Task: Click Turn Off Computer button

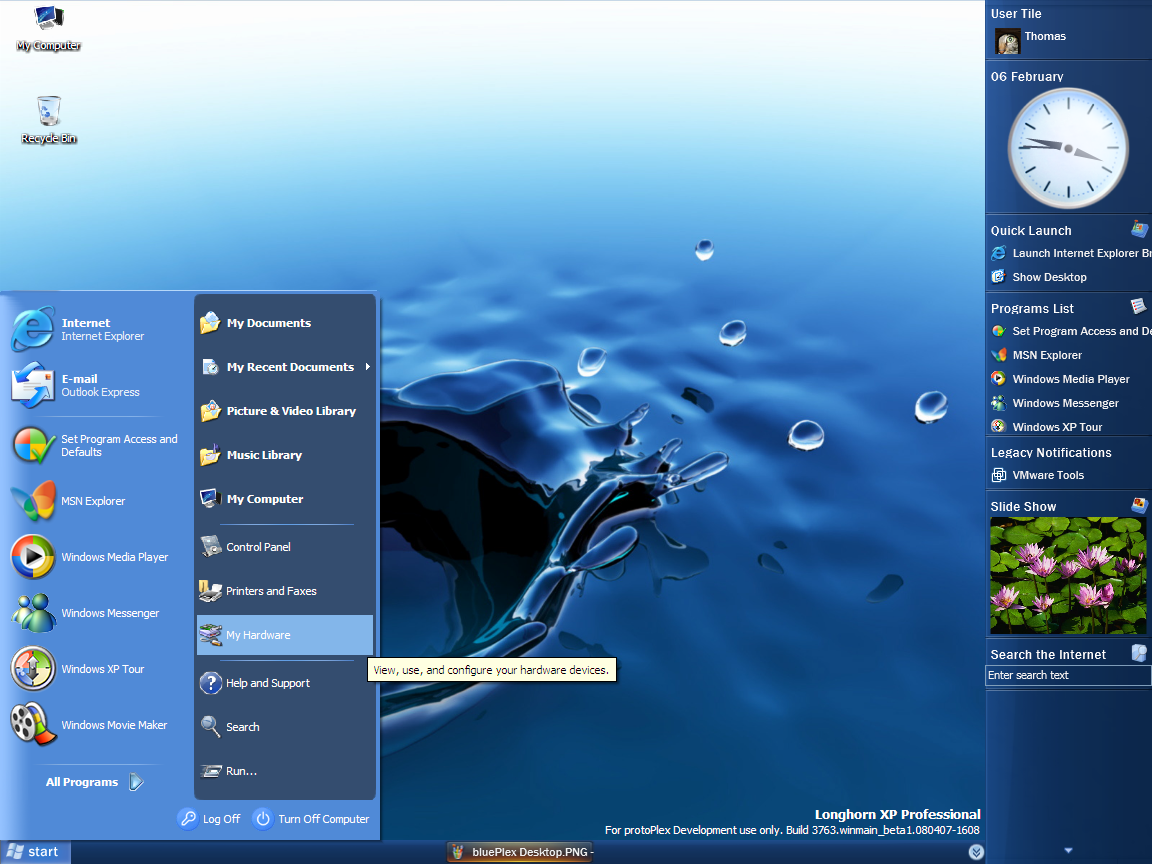Action: [x=311, y=818]
